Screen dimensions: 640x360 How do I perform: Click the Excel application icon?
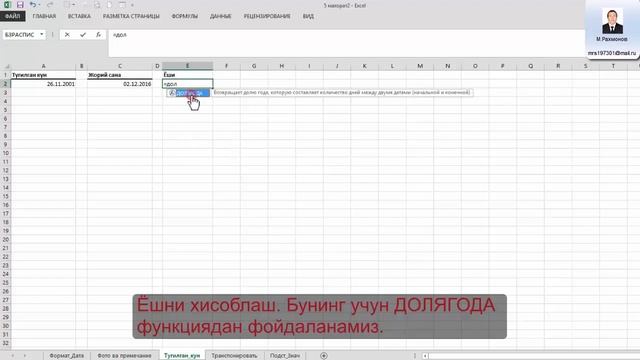7,5
